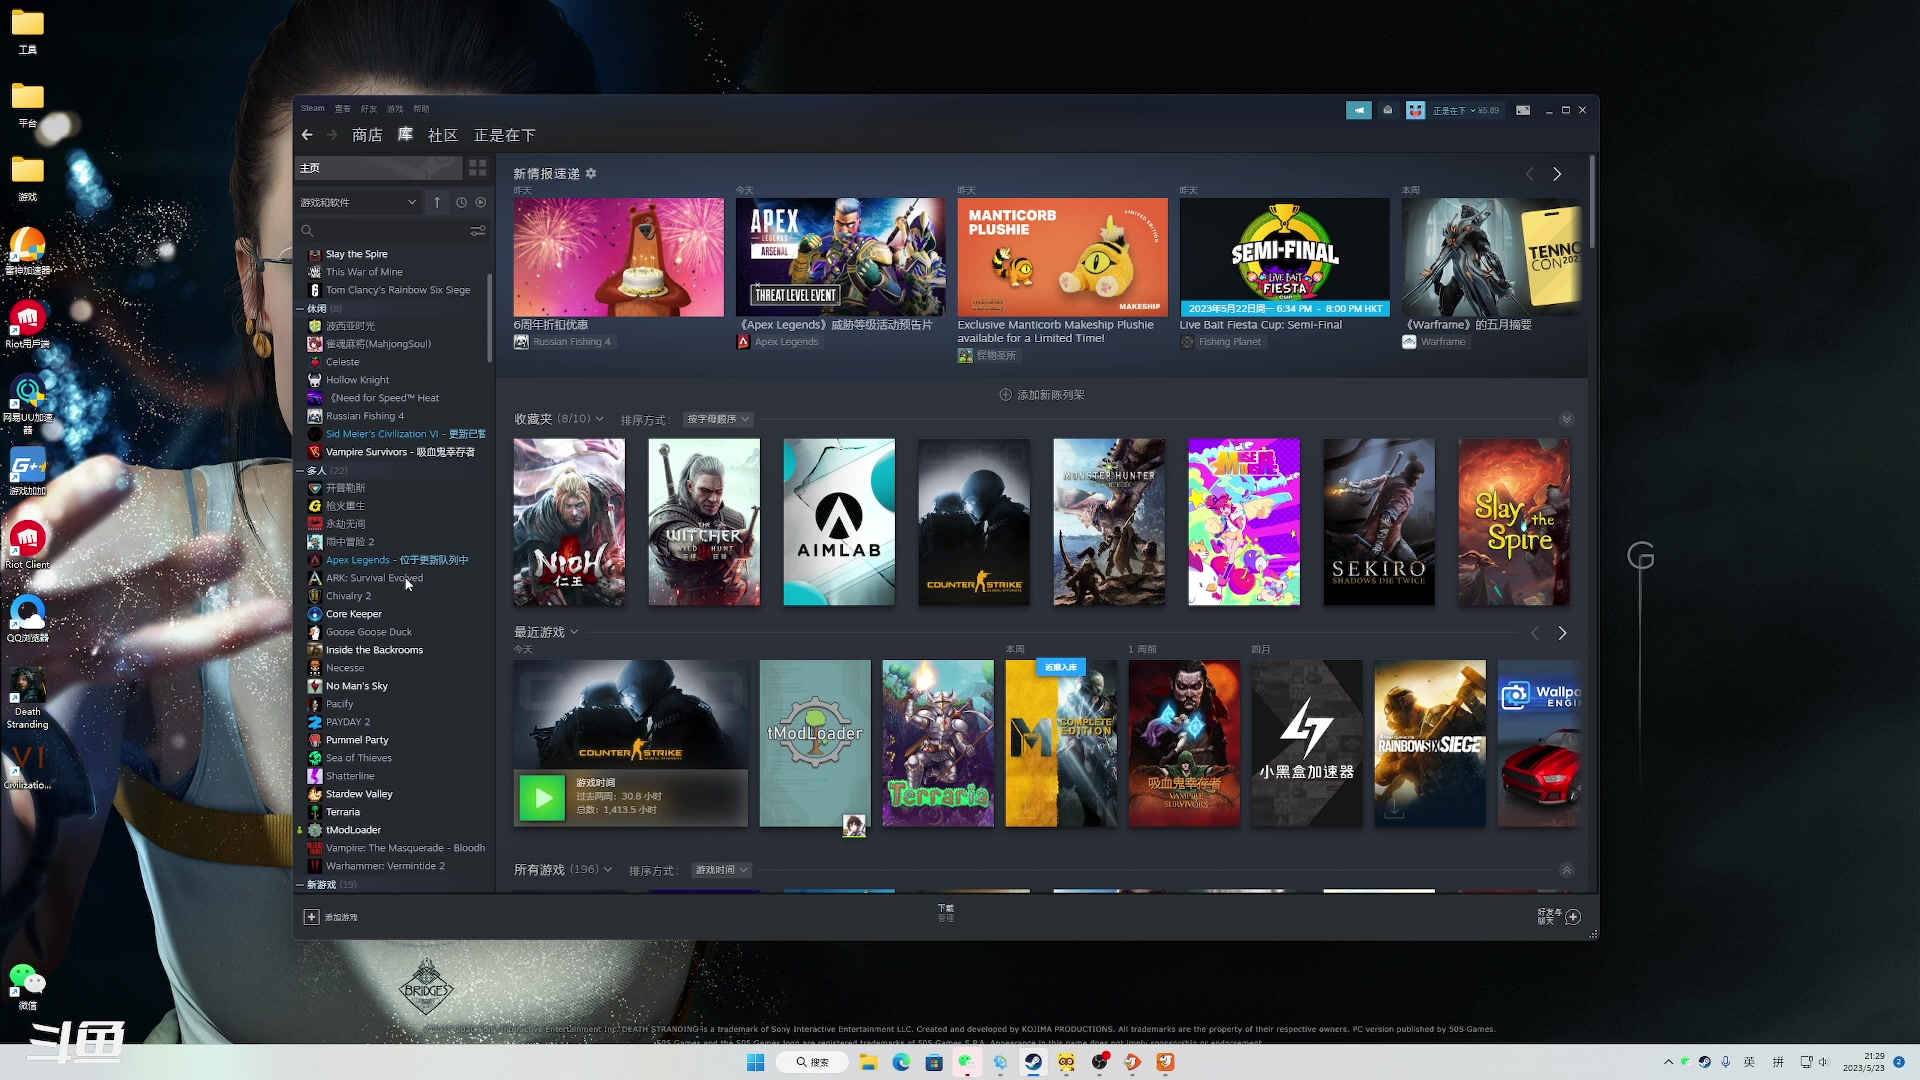Open favorites 按字母顺序 sort dropdown

(x=718, y=419)
